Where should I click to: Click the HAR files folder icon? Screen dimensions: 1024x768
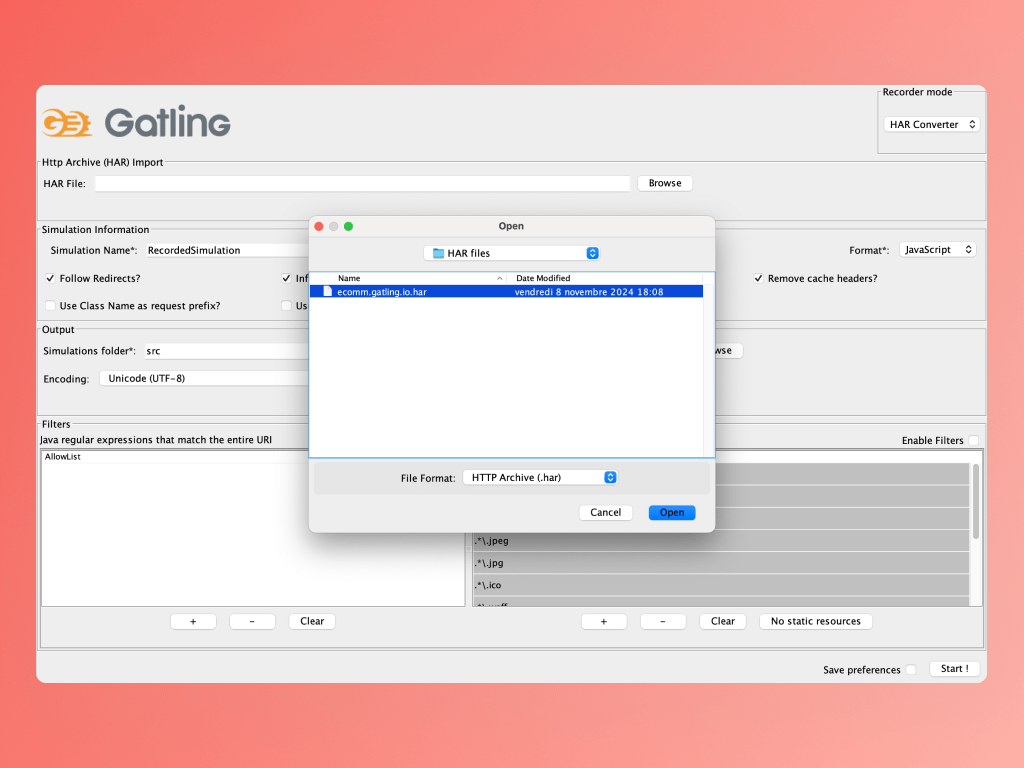pyautogui.click(x=438, y=253)
